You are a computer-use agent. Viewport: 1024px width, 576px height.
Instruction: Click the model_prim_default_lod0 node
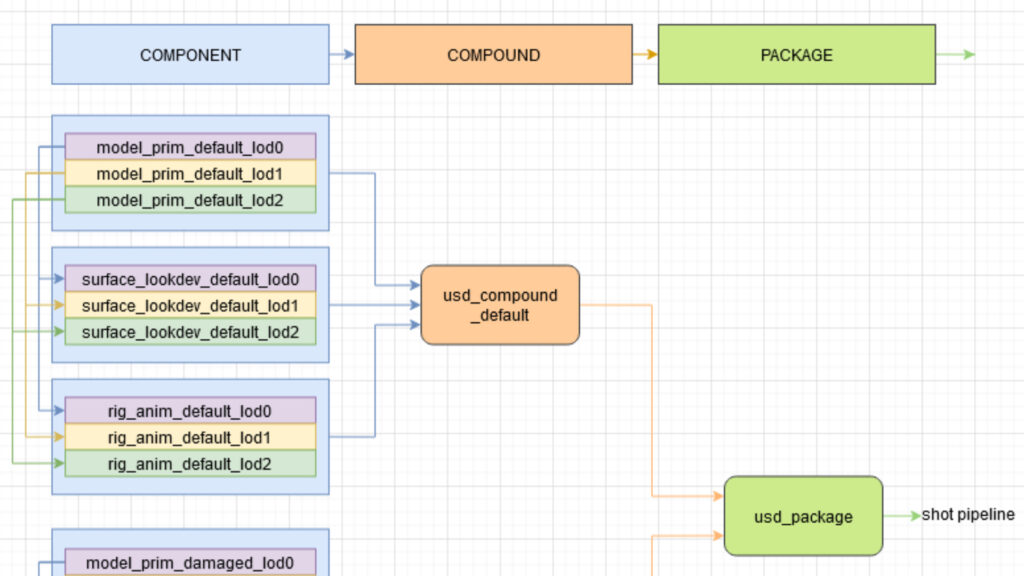(x=190, y=147)
